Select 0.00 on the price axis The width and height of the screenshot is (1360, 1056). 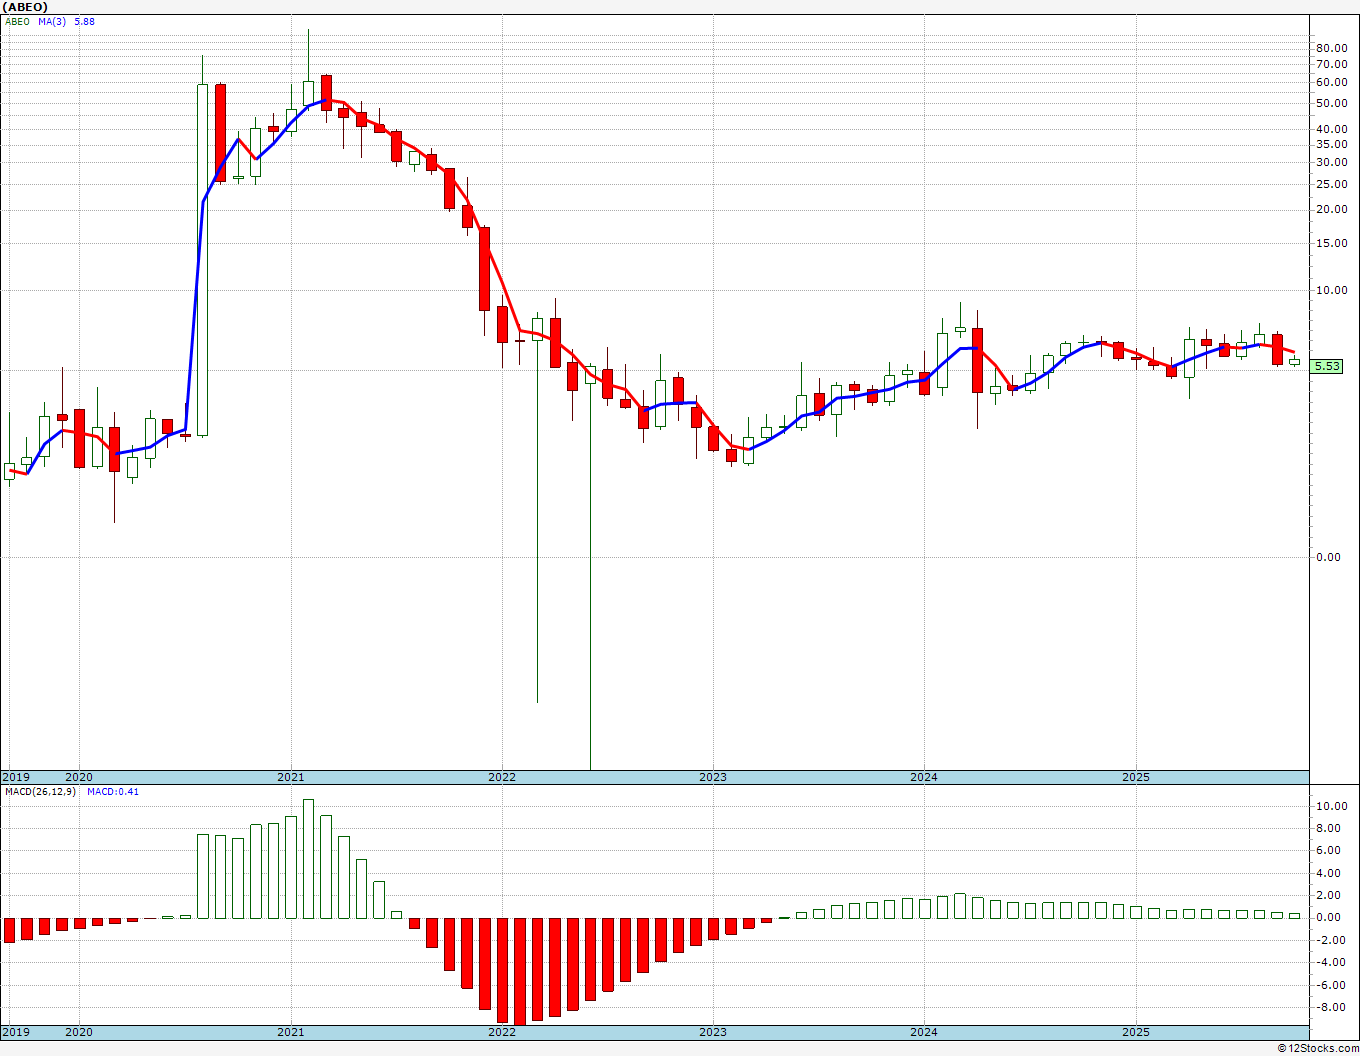tap(1328, 557)
